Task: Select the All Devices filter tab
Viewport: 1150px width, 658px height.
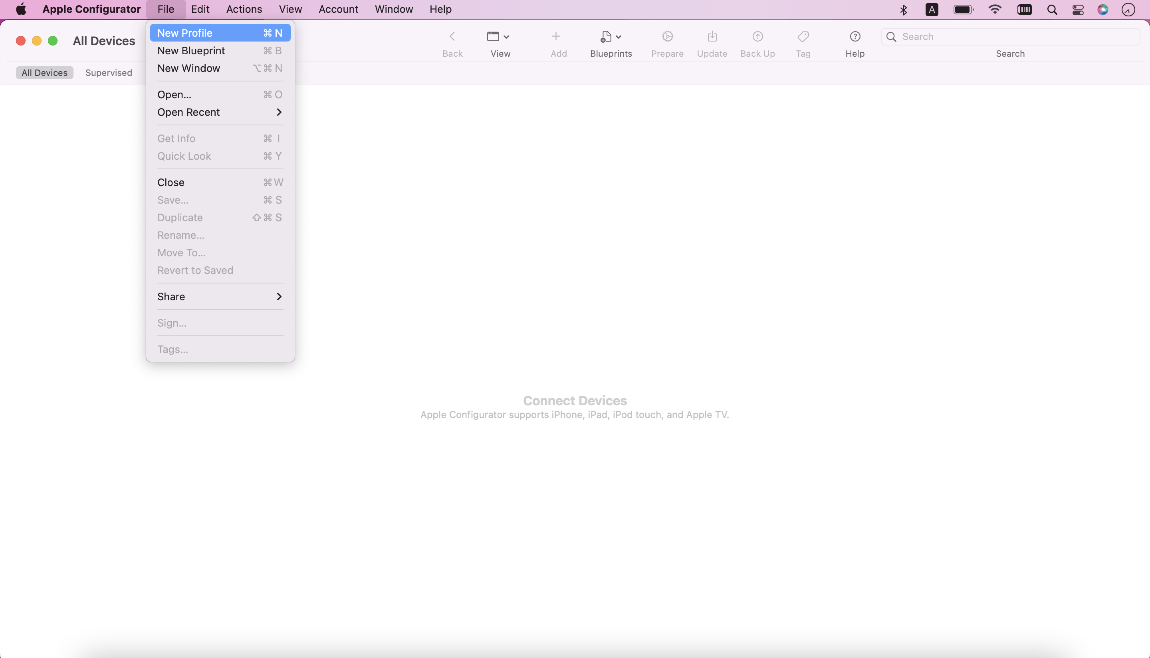Action: point(44,73)
